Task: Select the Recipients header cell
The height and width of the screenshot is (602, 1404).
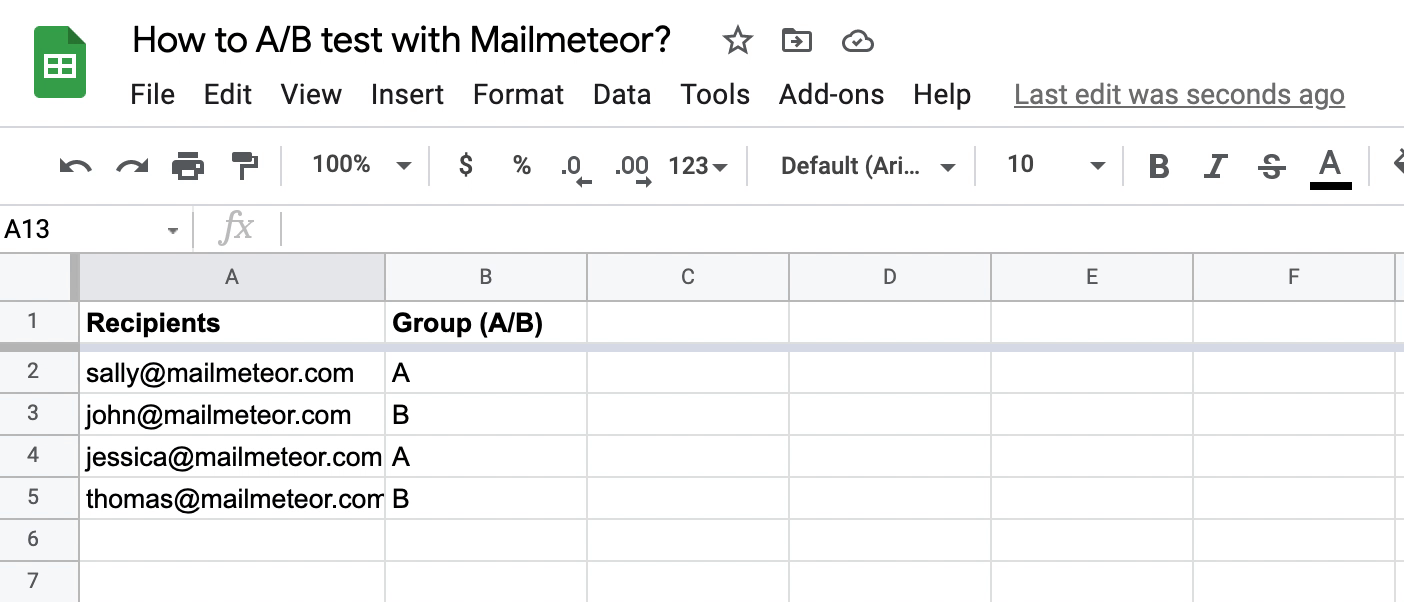Action: (x=232, y=322)
